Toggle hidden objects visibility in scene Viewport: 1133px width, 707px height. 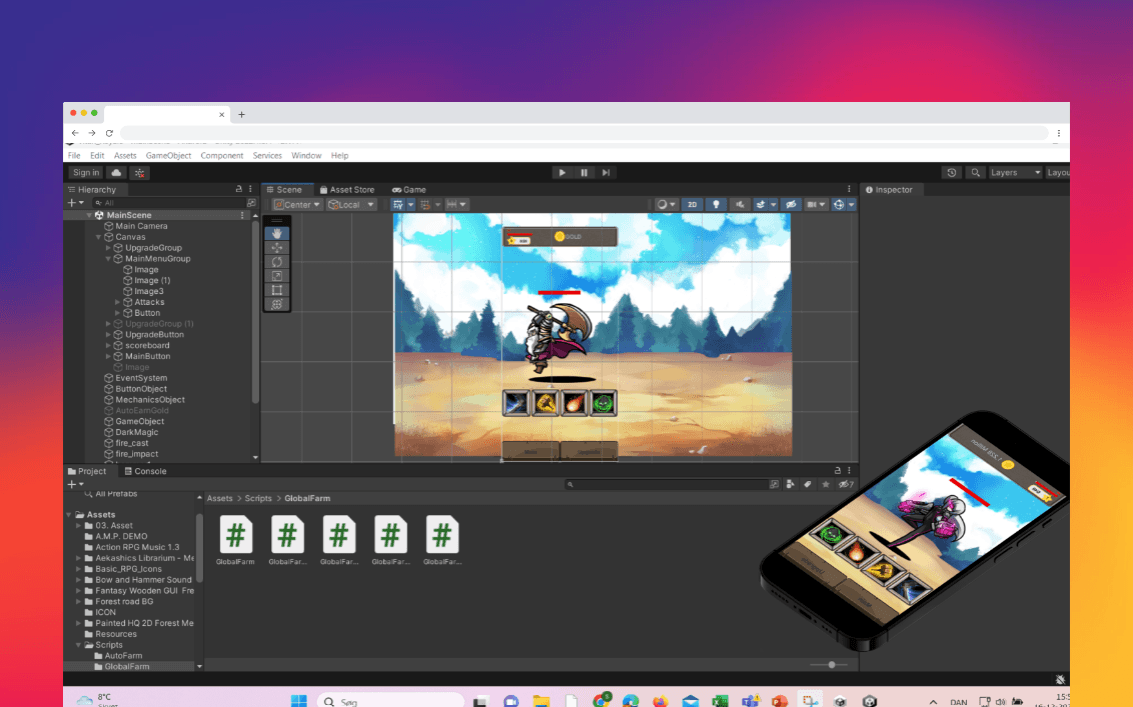[791, 205]
